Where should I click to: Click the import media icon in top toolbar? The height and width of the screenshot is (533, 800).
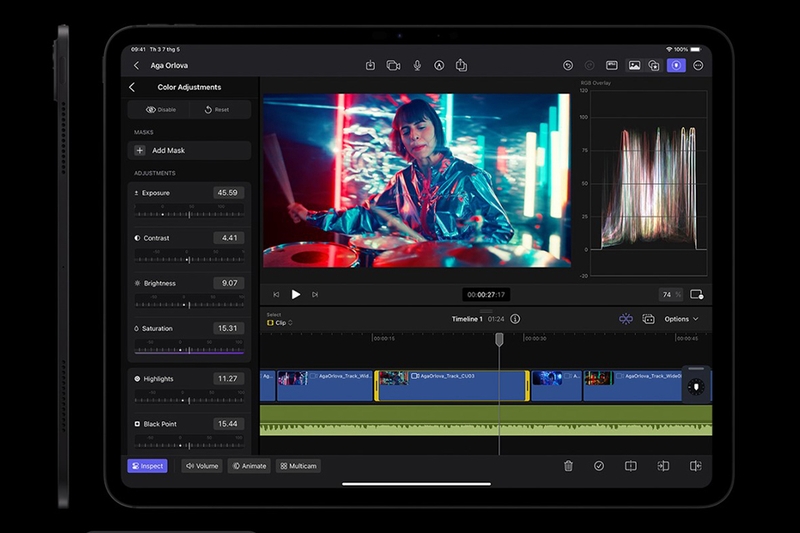click(370, 65)
